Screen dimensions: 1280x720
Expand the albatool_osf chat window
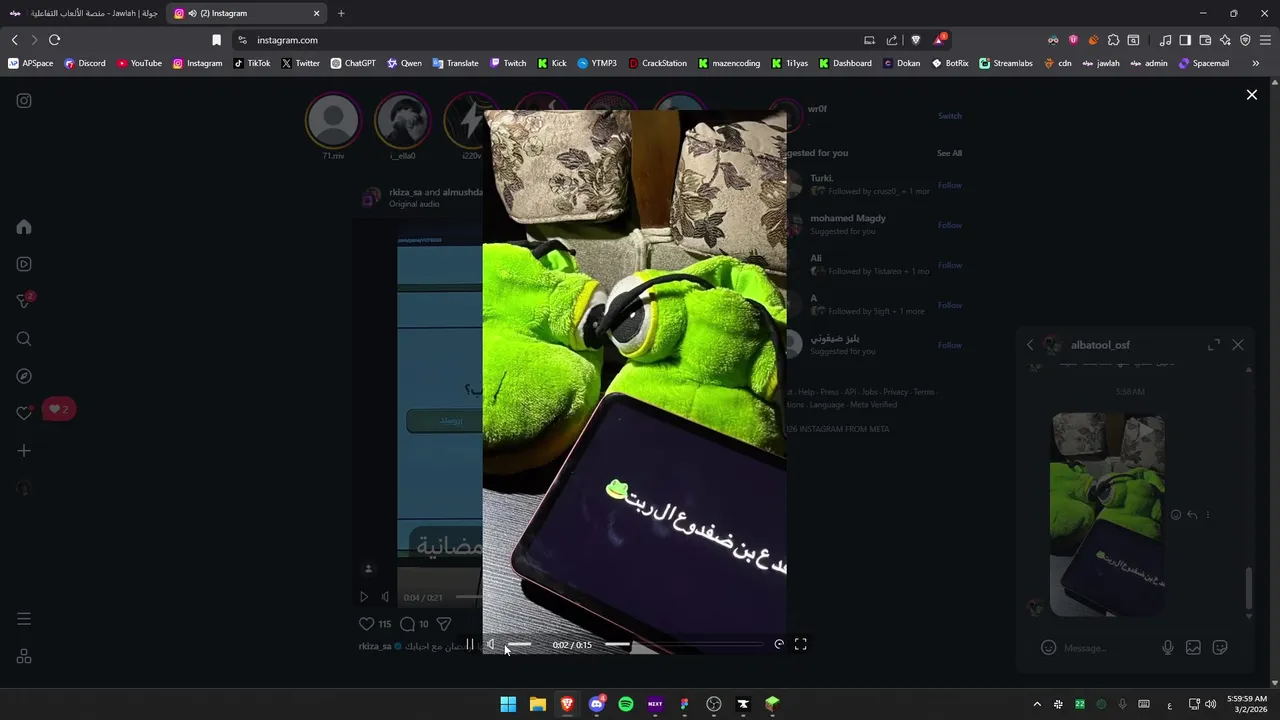pyautogui.click(x=1214, y=345)
